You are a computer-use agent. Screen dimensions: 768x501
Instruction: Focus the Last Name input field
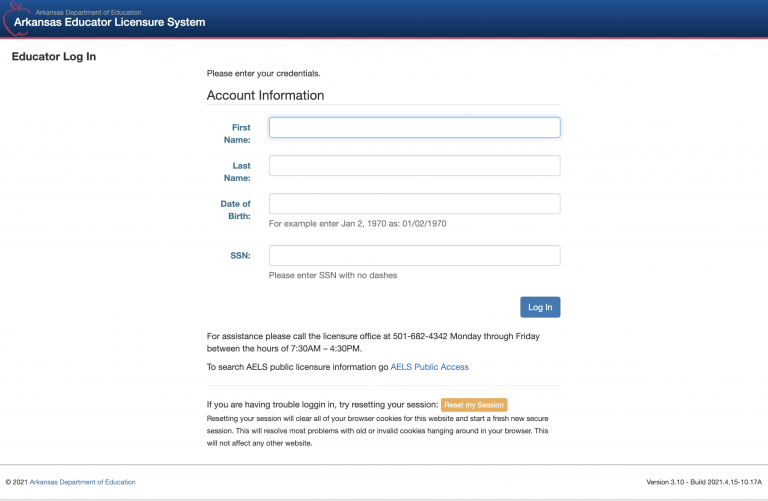414,166
